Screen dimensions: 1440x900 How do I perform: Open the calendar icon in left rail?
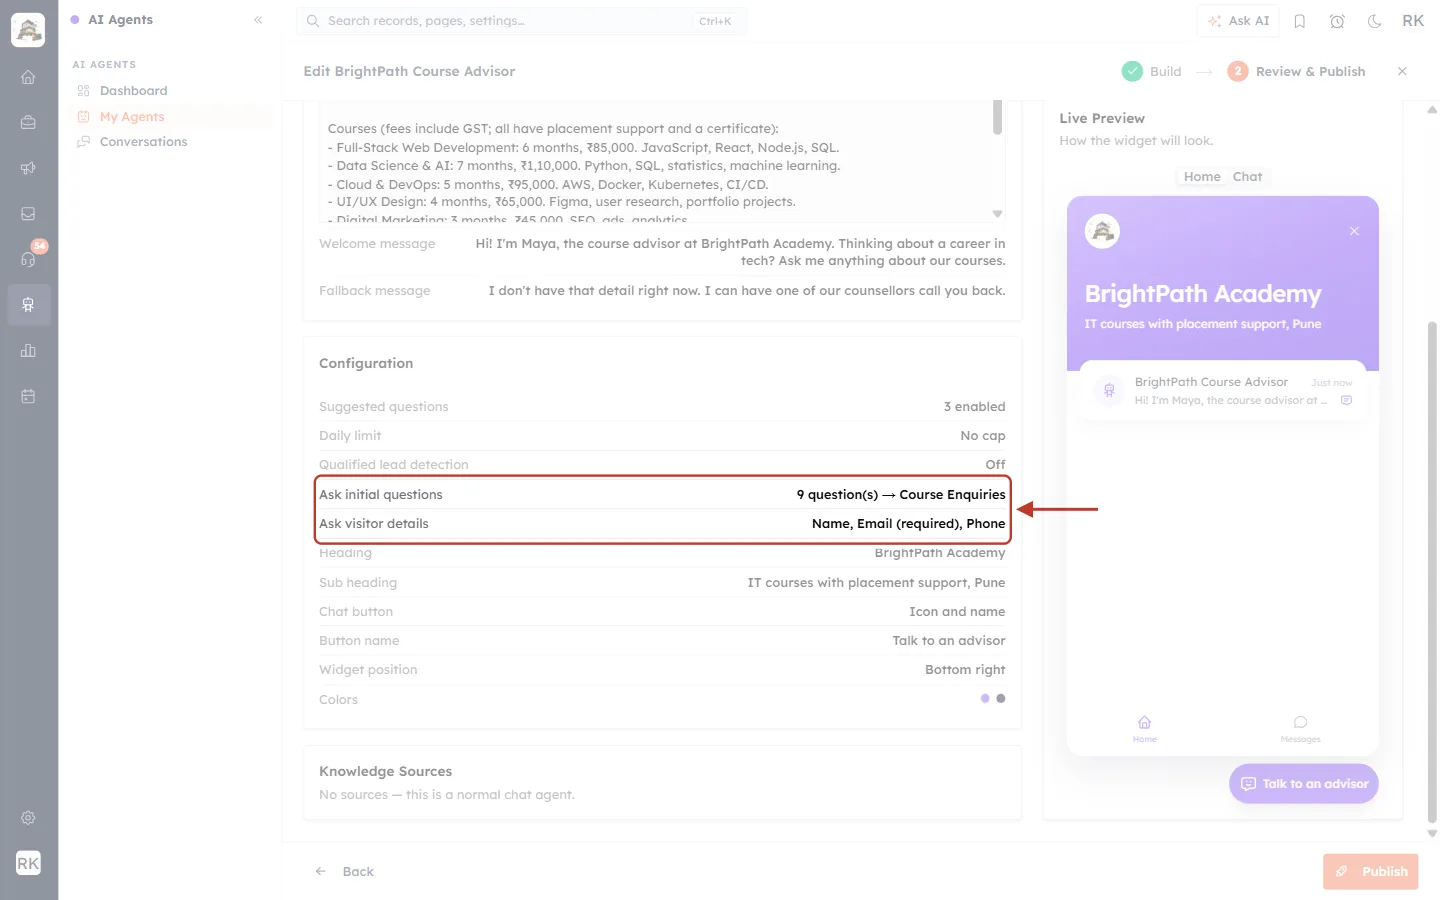tap(28, 396)
